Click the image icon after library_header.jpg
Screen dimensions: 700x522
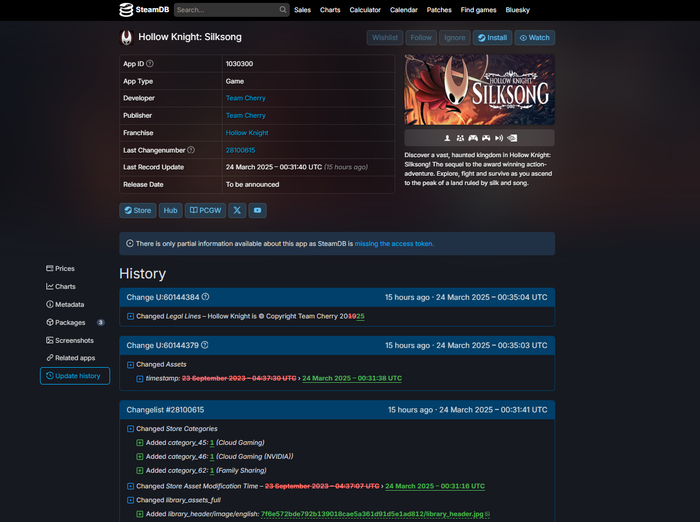pos(488,514)
